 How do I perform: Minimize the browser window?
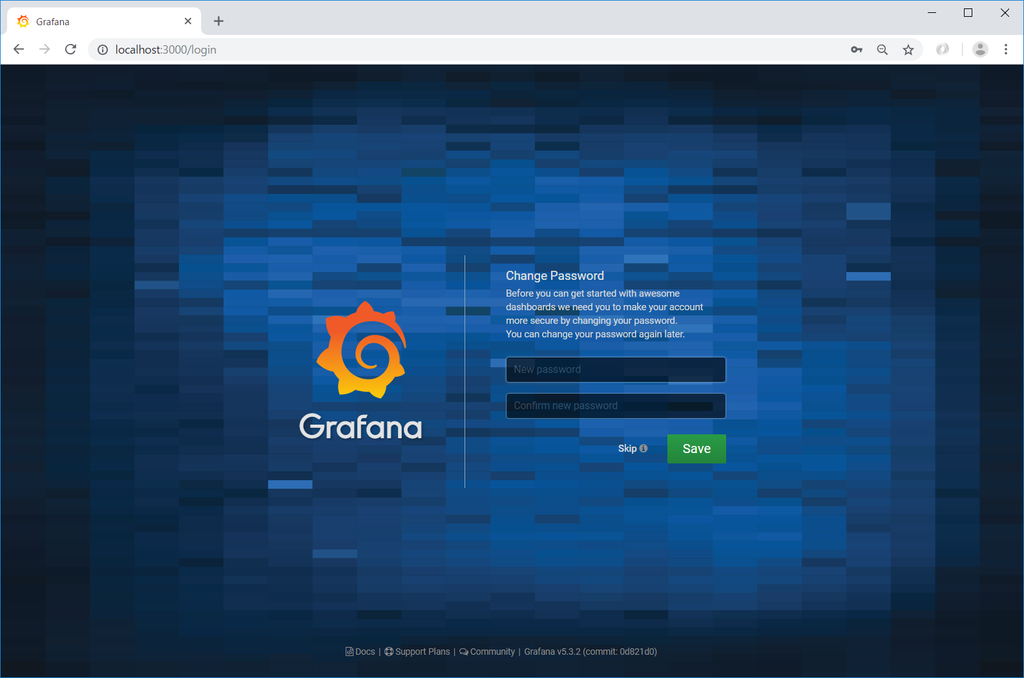point(932,12)
